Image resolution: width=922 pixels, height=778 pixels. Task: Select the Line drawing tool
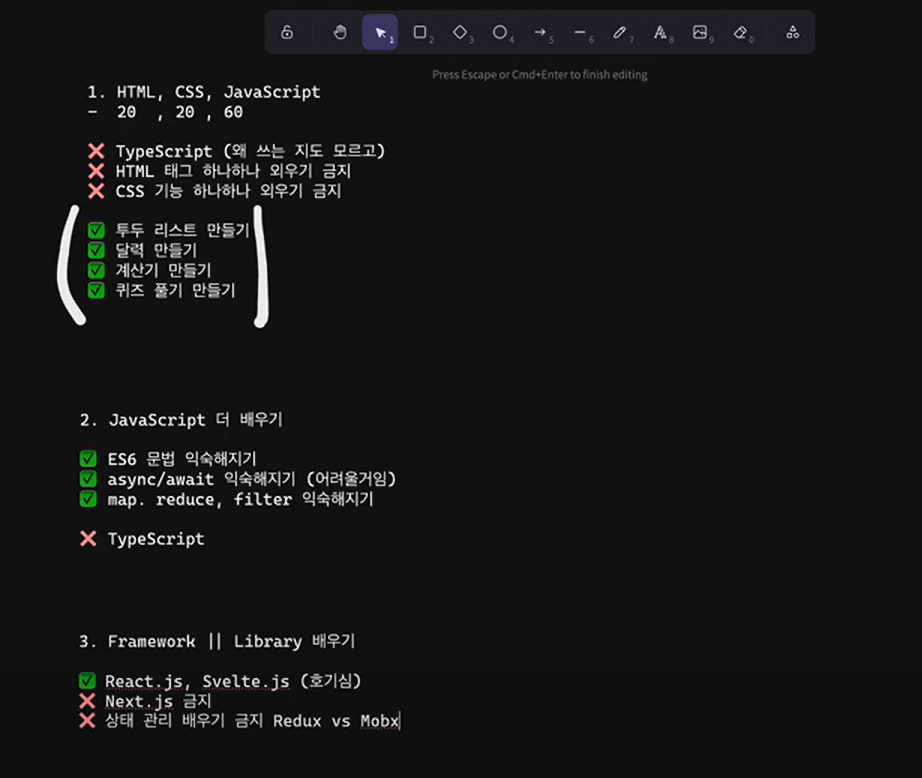tap(580, 32)
